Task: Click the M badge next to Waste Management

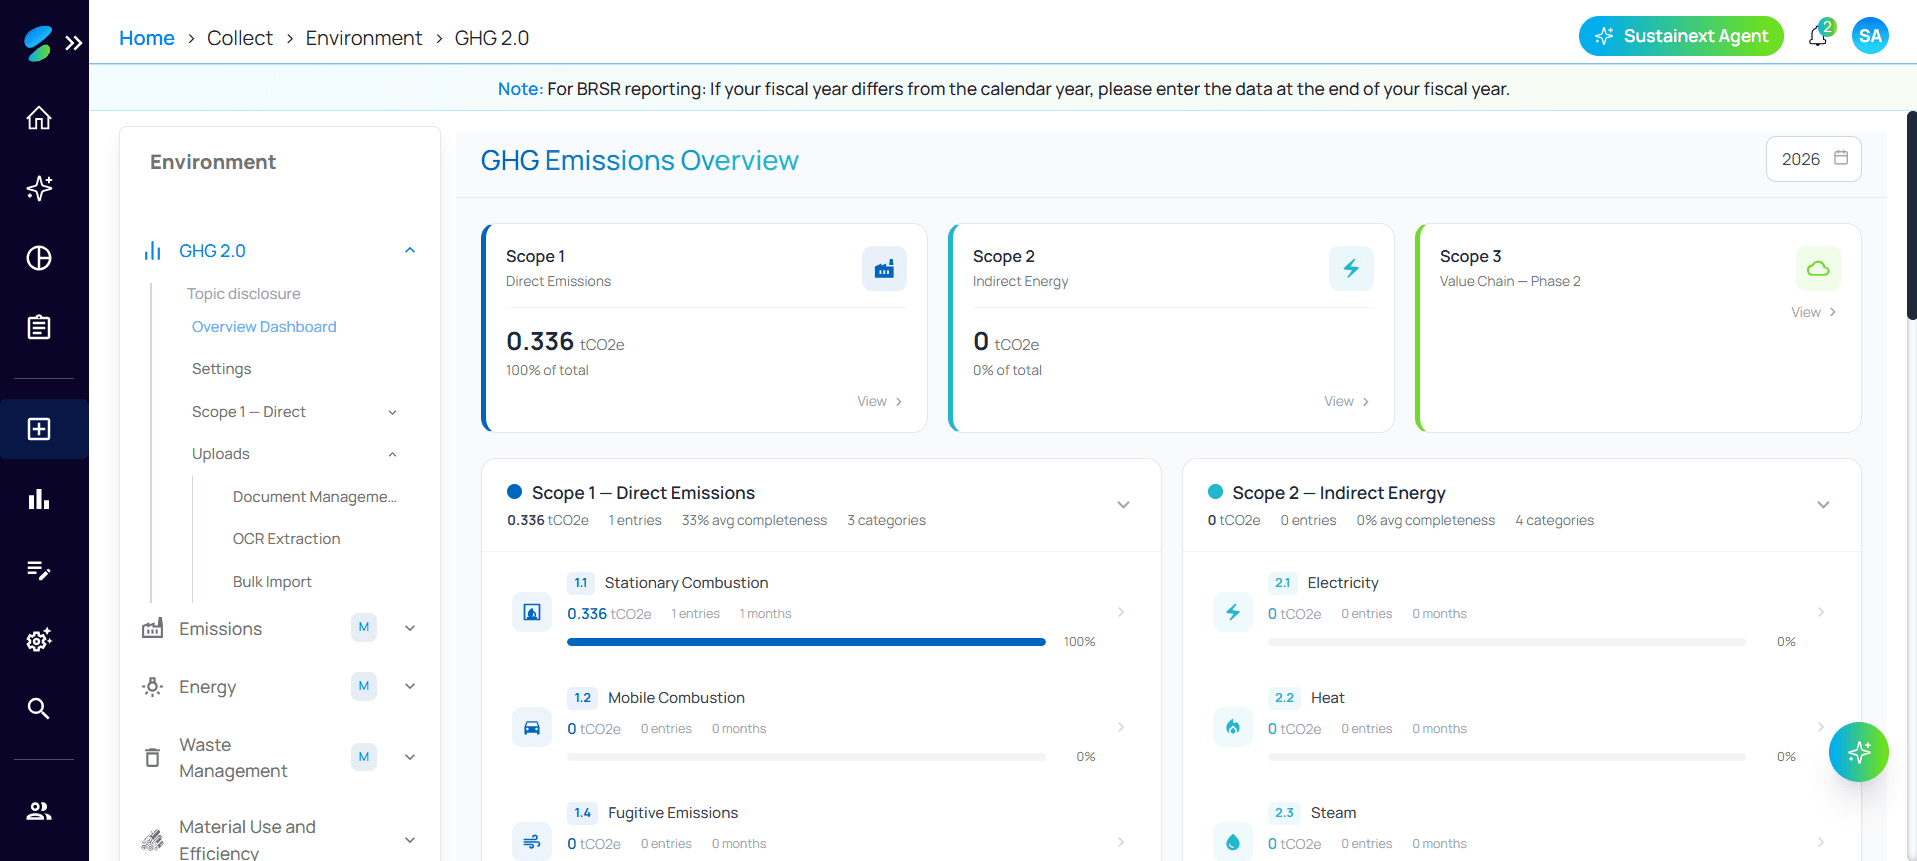Action: pos(364,757)
